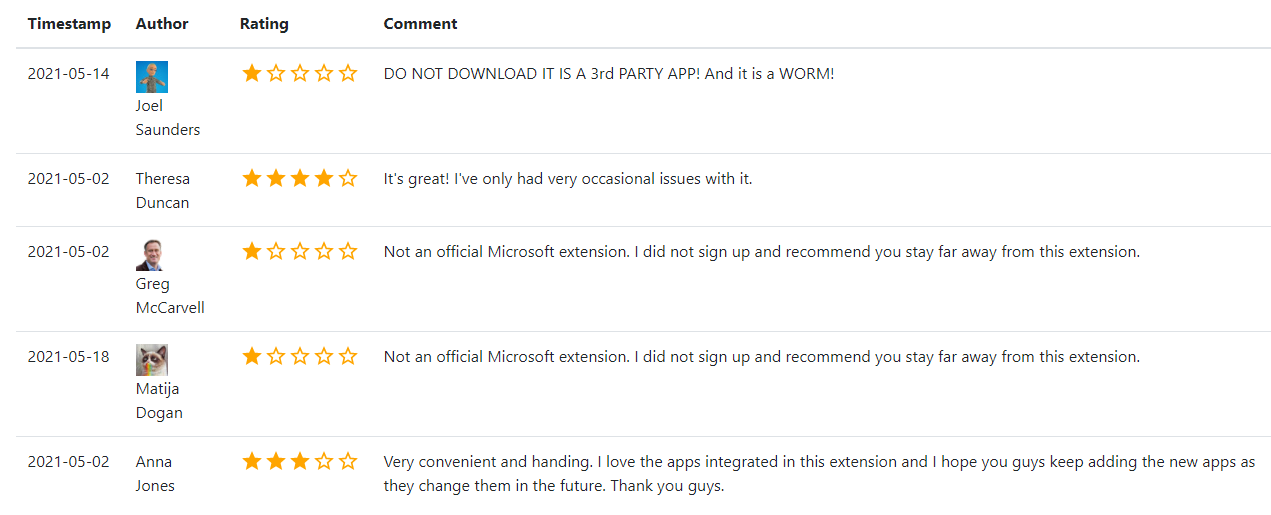This screenshot has width=1271, height=515.
Task: Click the fifth empty star in Theresa Duncan's rating
Action: click(x=348, y=178)
